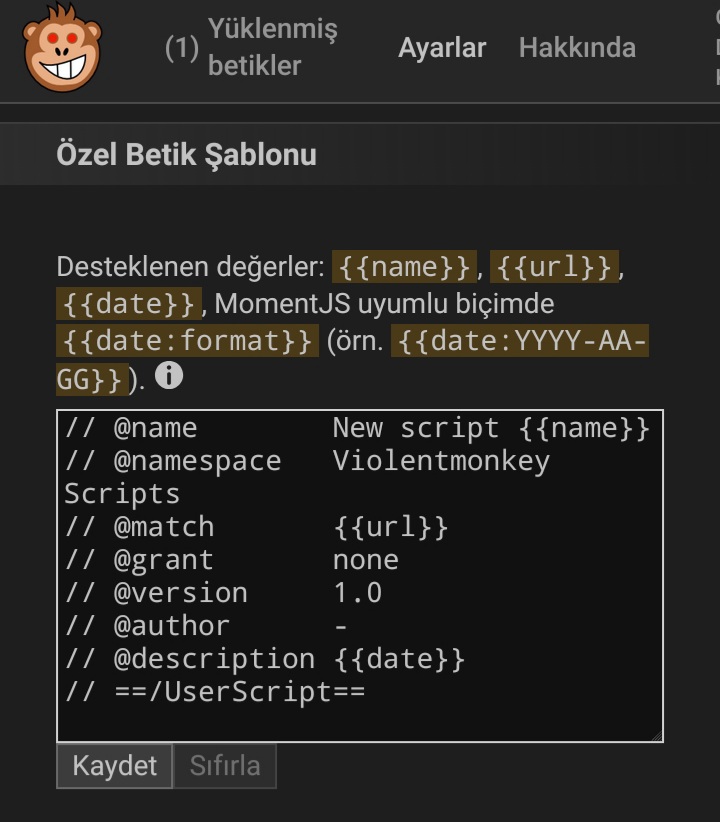Click the {{date:format}} placeholder code
Viewport: 720px width, 822px height.
coord(187,341)
